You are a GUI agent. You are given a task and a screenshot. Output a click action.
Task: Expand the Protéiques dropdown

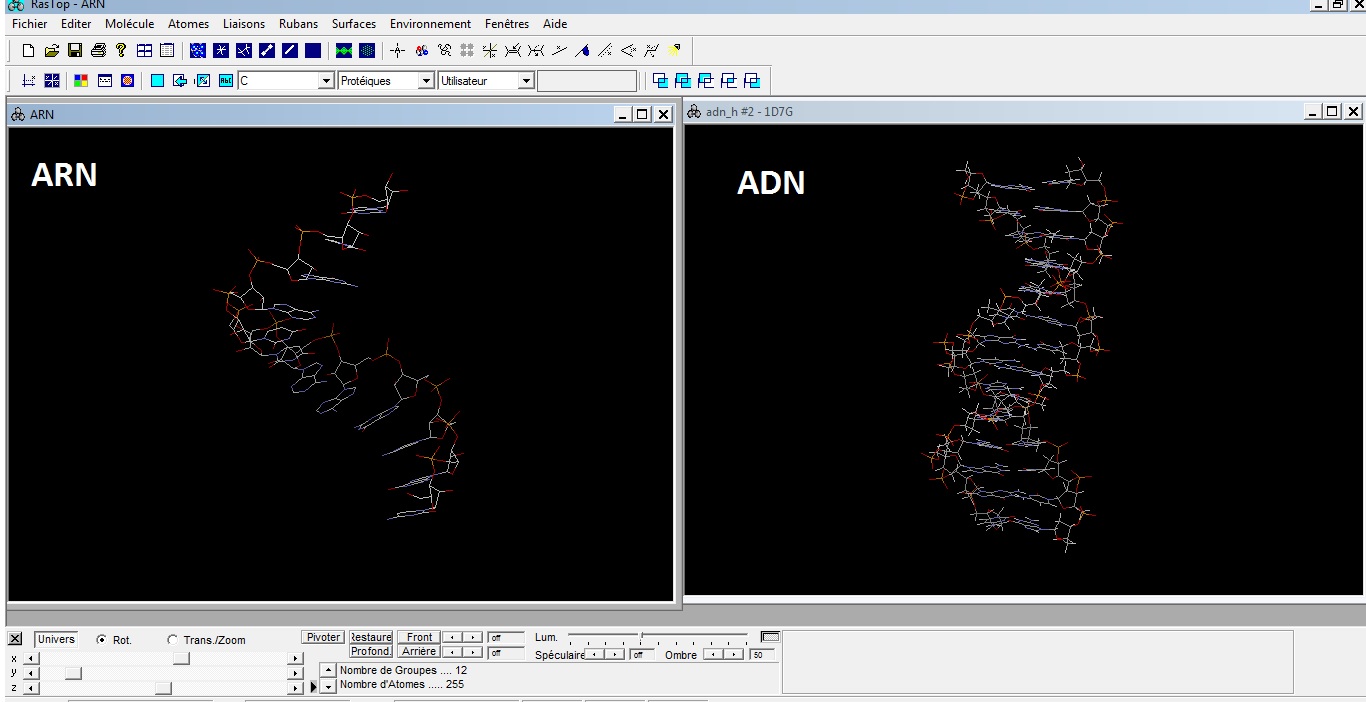click(427, 81)
